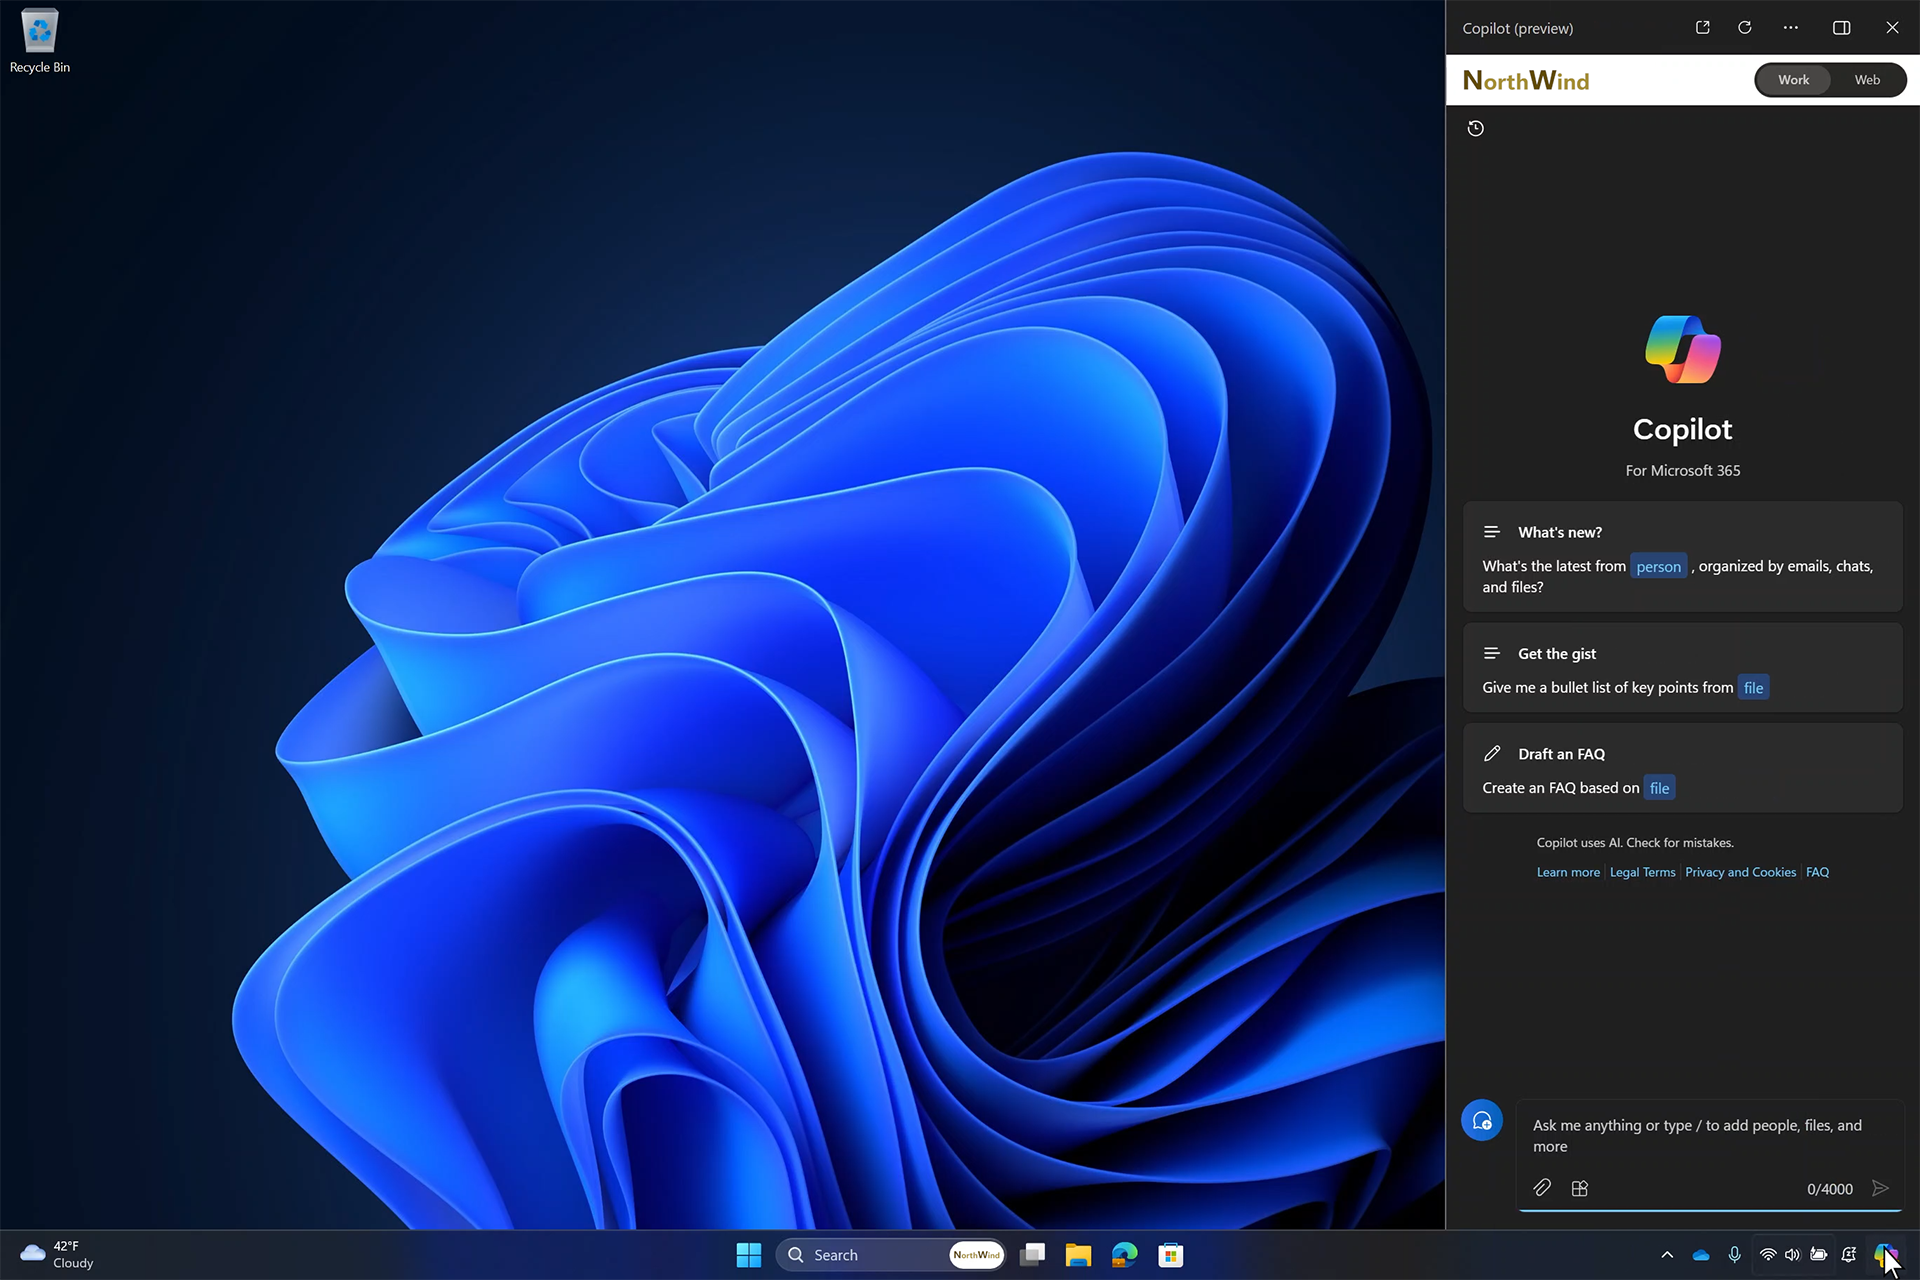Click the table/grid icon in Copilot

click(1580, 1187)
